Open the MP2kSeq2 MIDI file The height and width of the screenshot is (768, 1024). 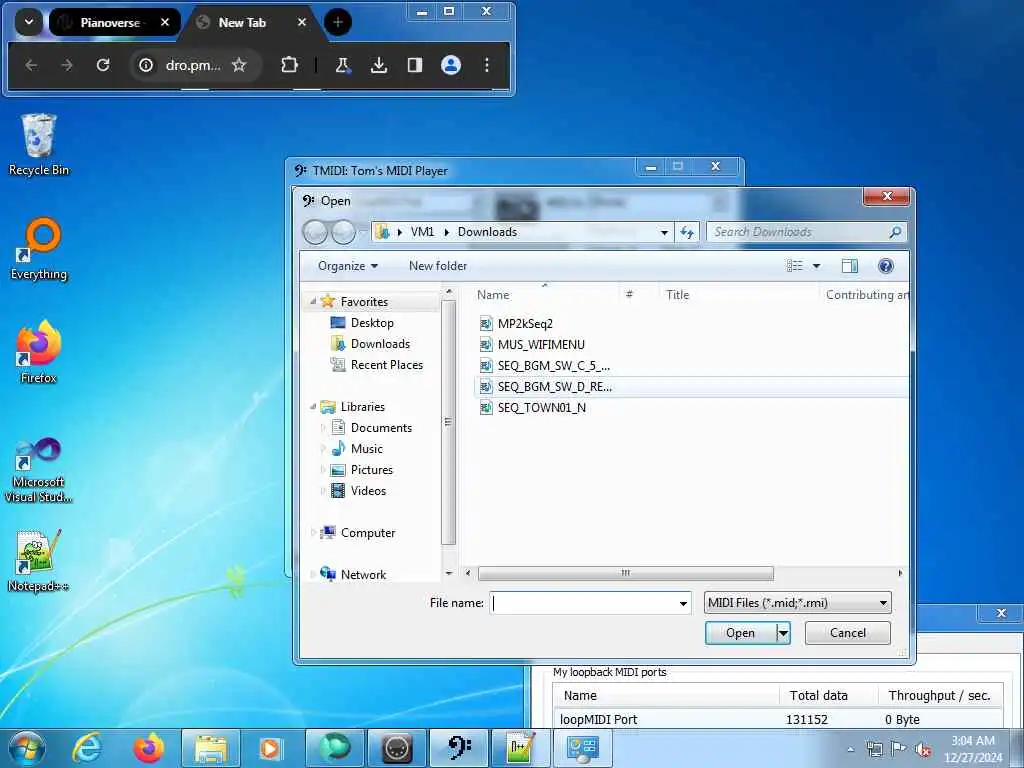click(x=525, y=324)
